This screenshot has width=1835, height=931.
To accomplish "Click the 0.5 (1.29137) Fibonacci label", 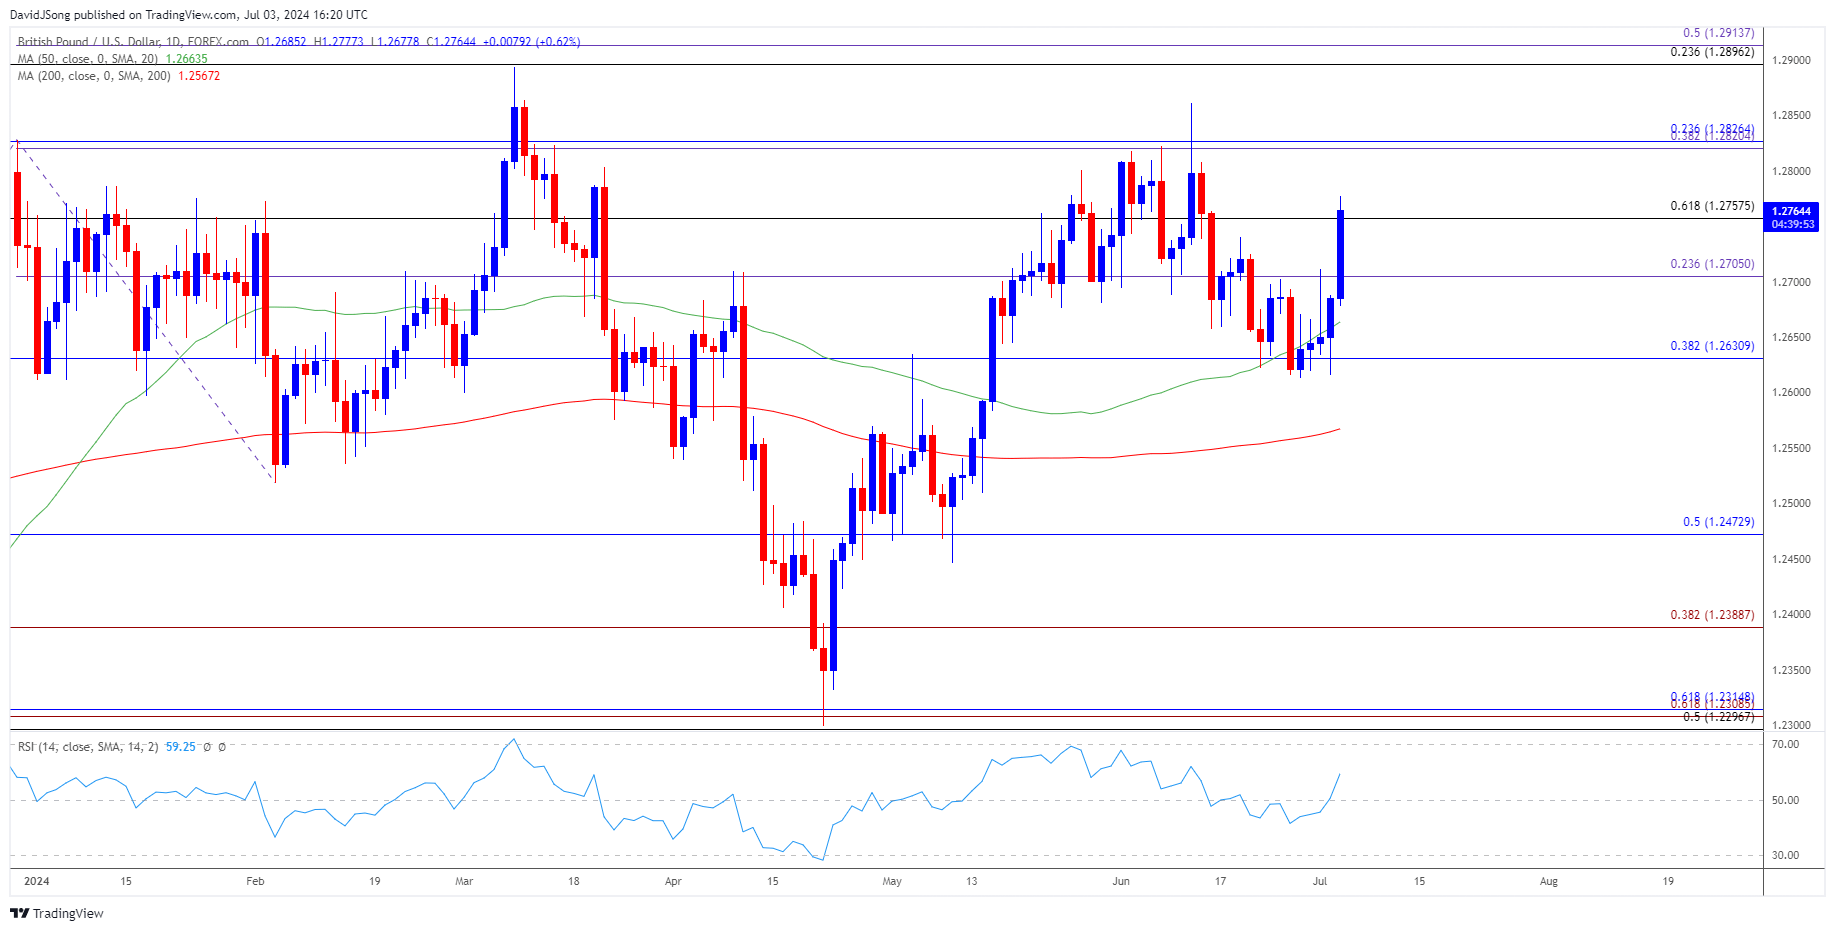I will 1718,33.
